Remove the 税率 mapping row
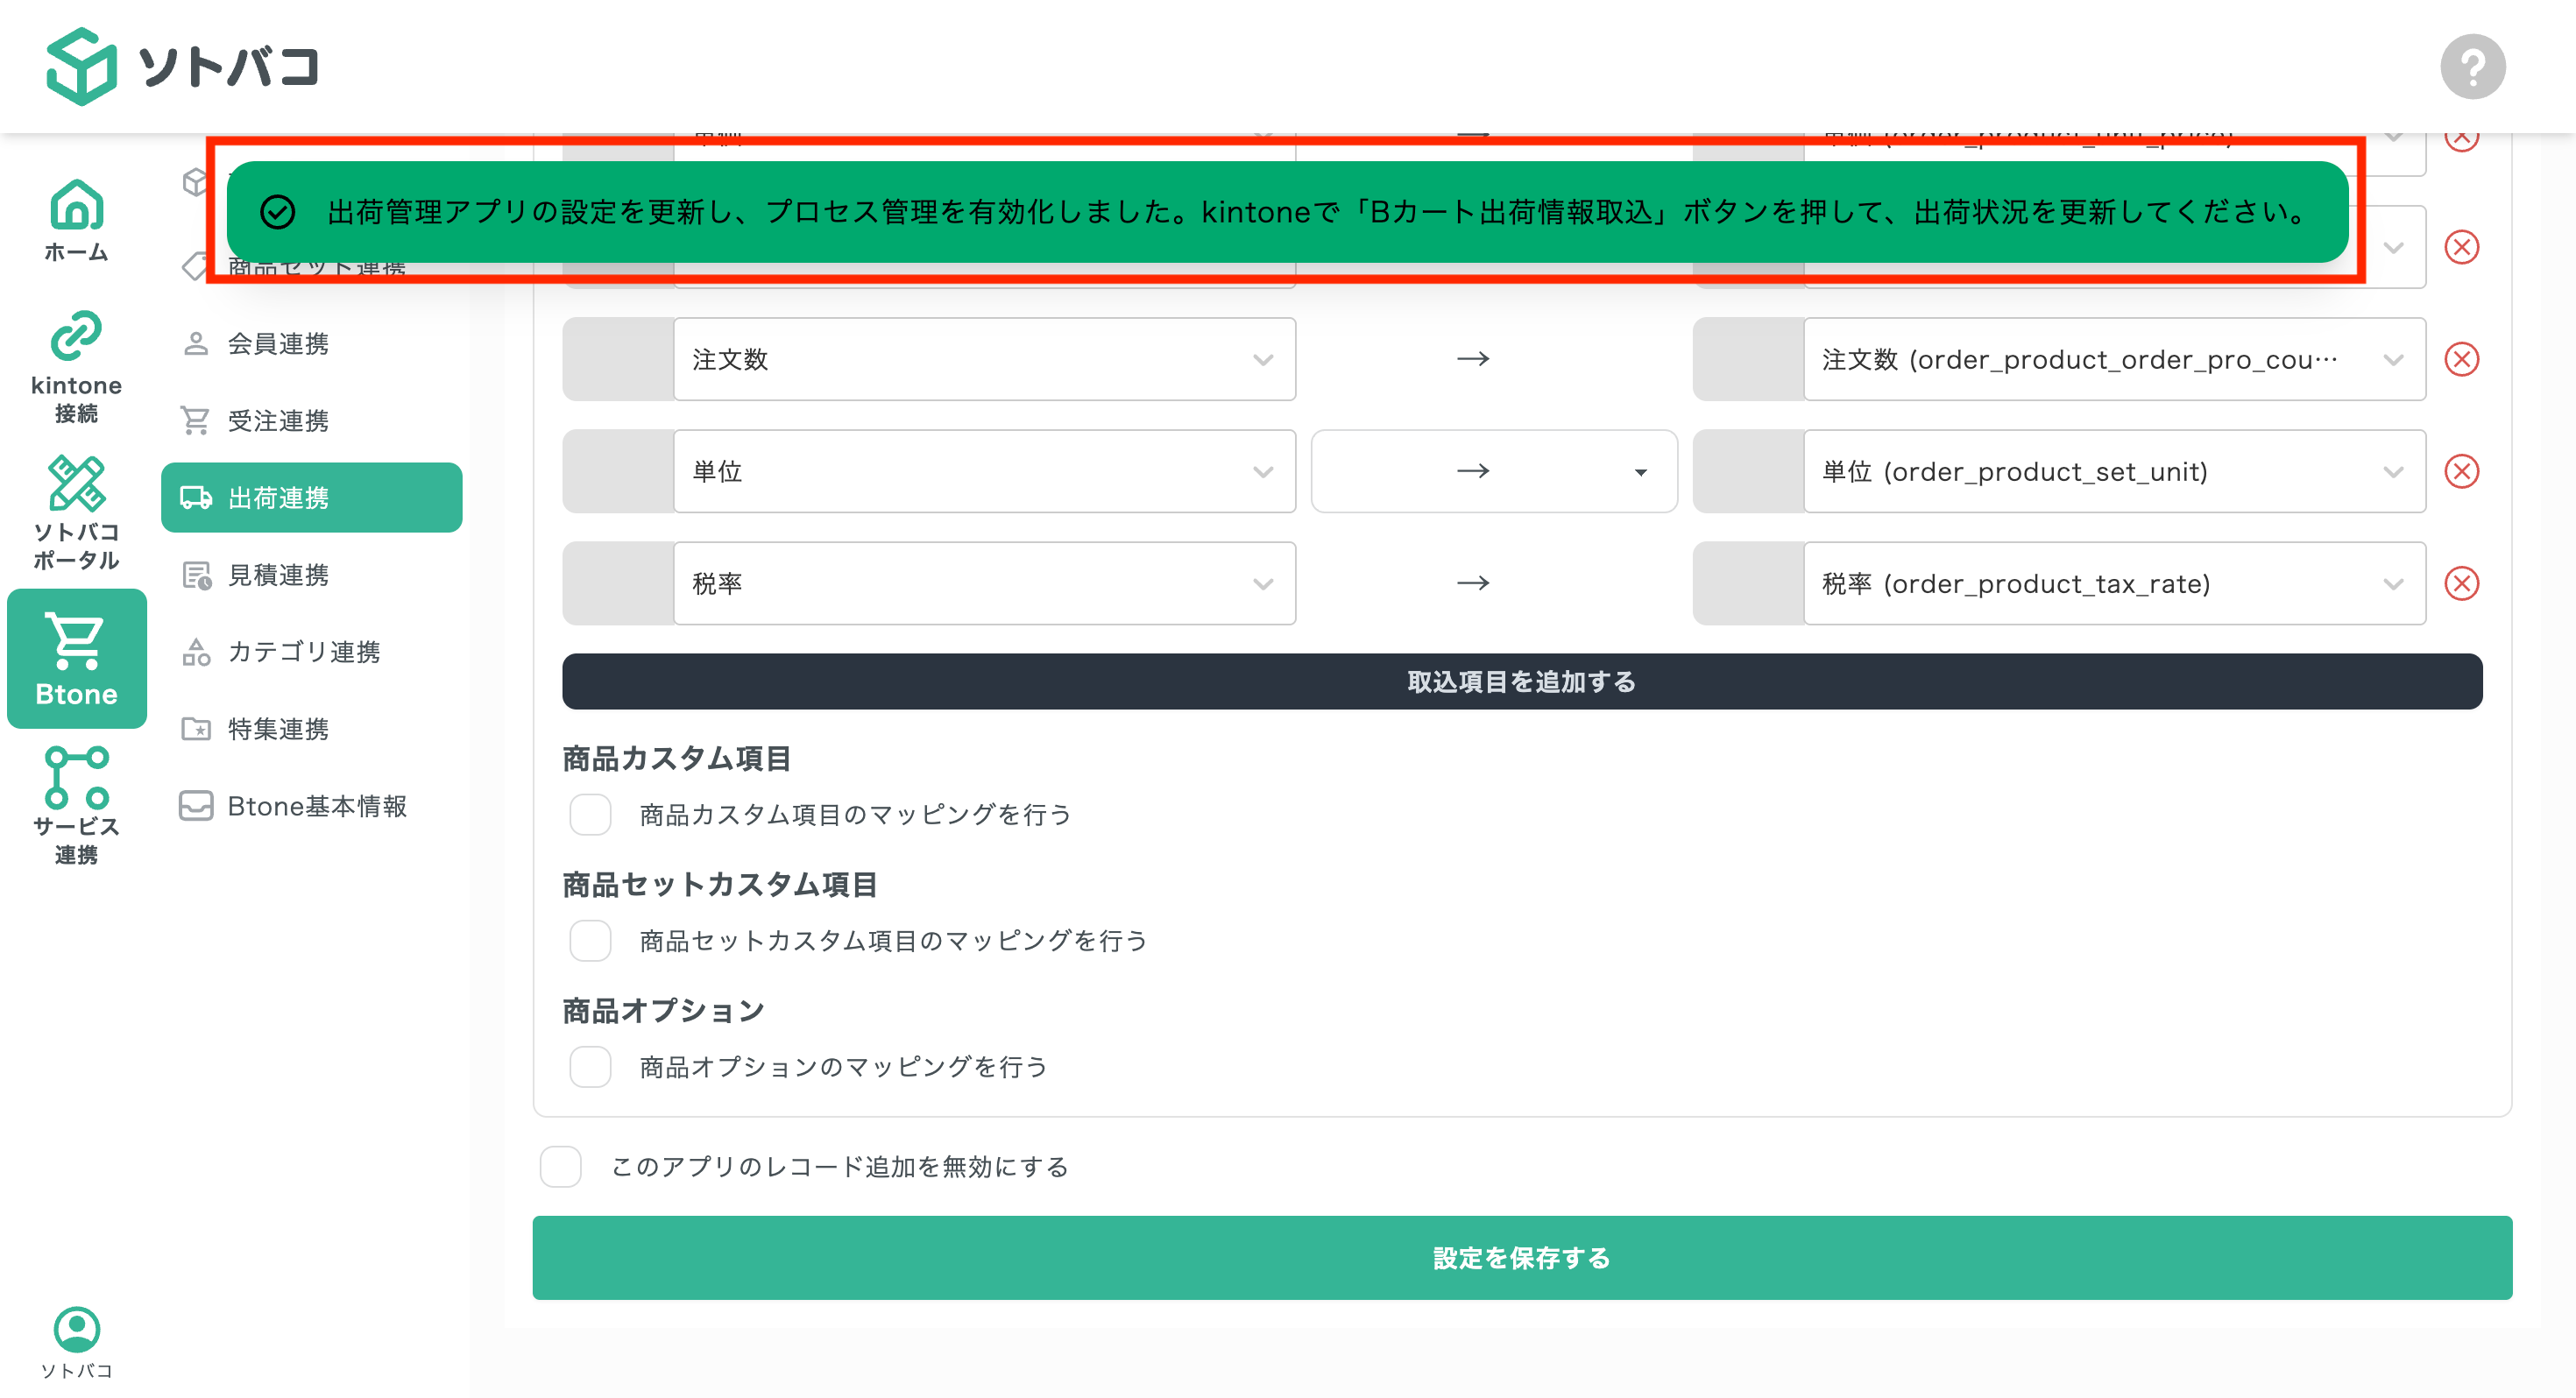Image resolution: width=2576 pixels, height=1398 pixels. (2461, 583)
